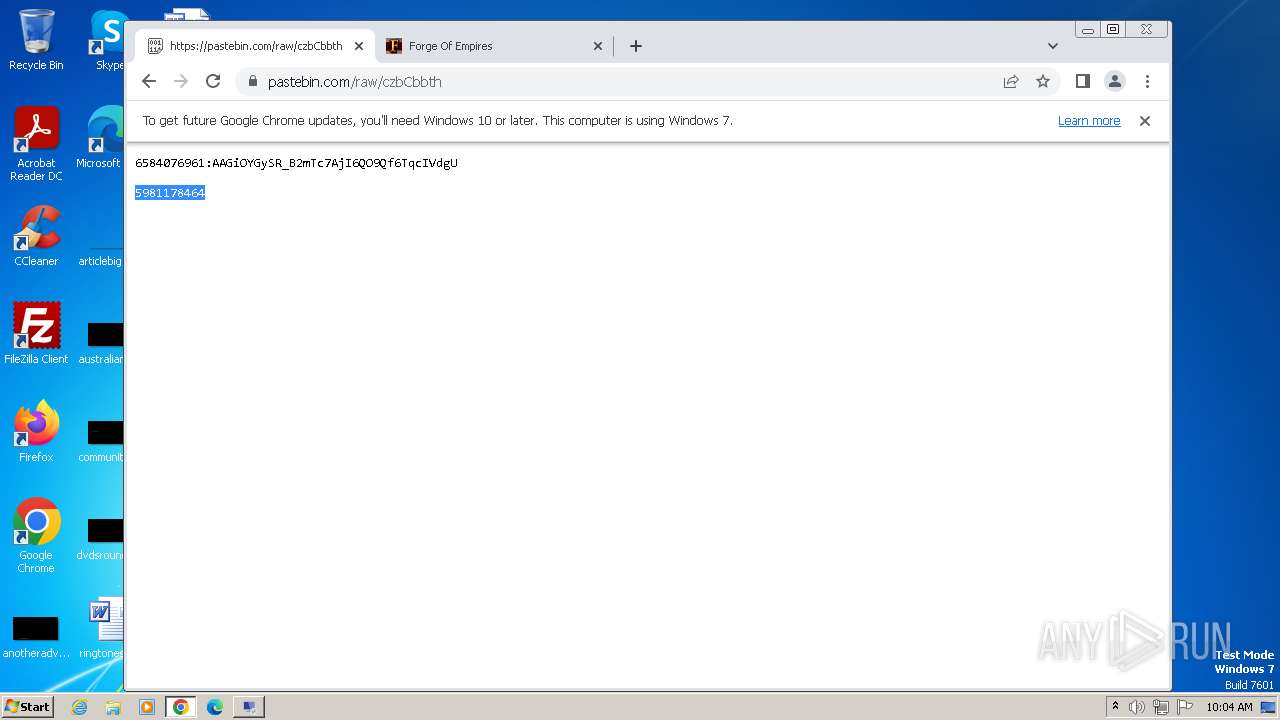Launch Acrobat Reader DC shortcut
The width and height of the screenshot is (1280, 720).
point(36,145)
